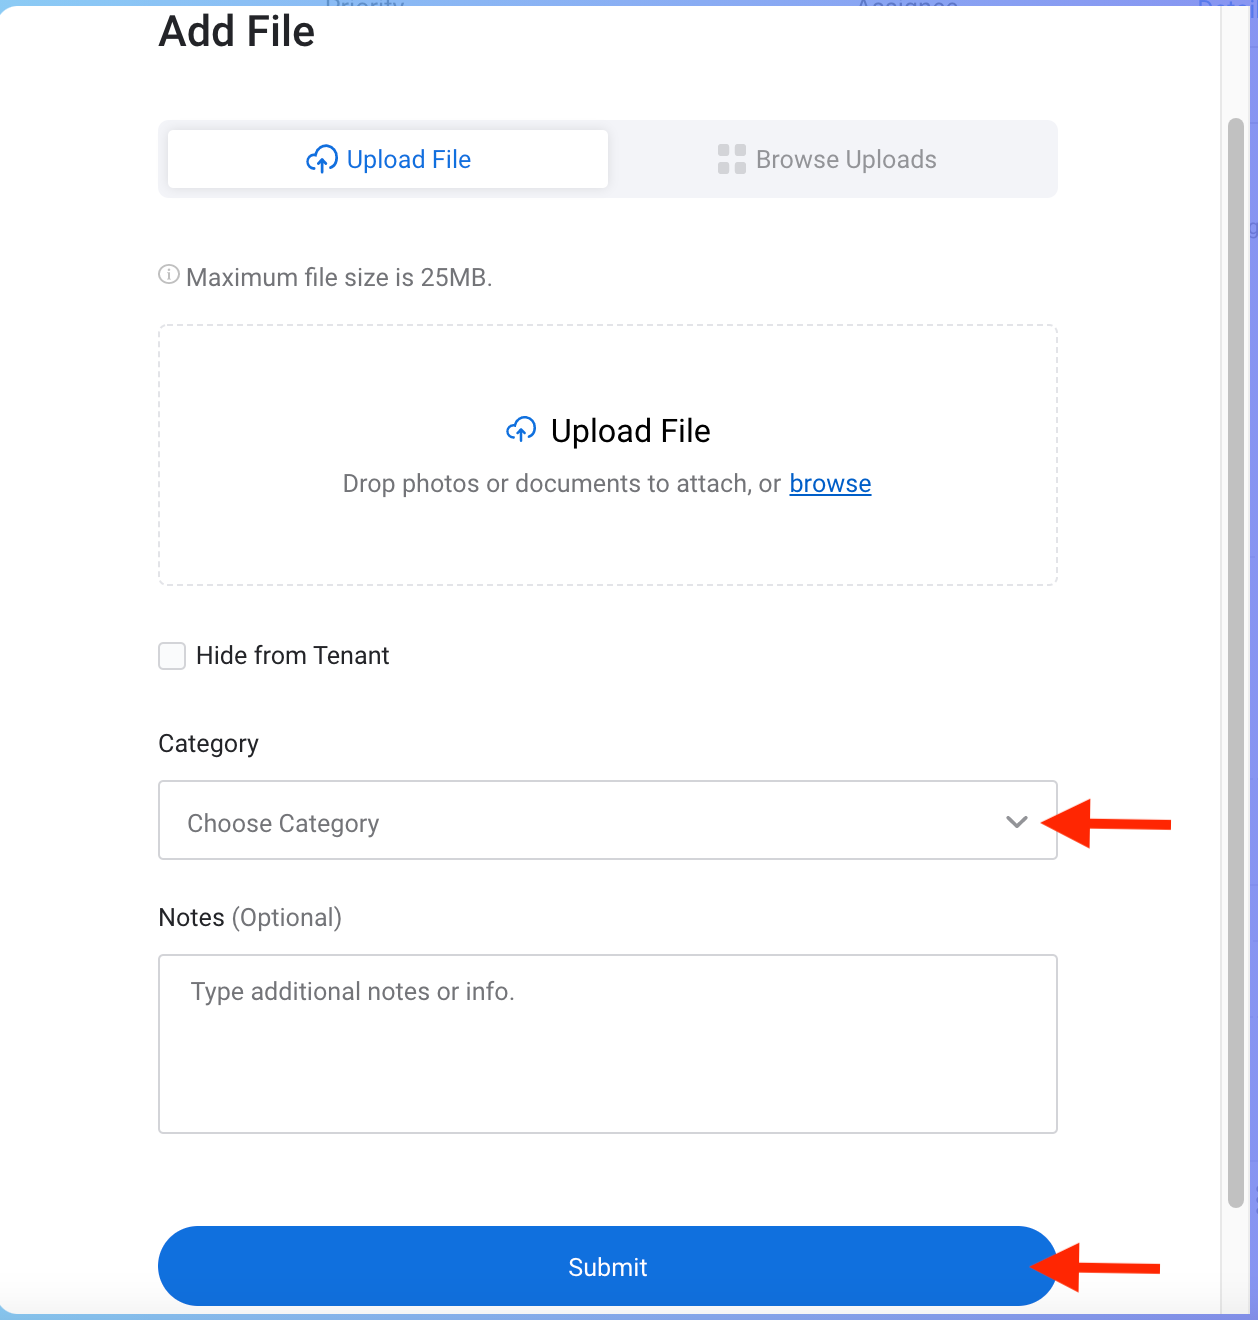Click the "Hide from Tenant" label text
1258x1320 pixels.
coord(292,656)
